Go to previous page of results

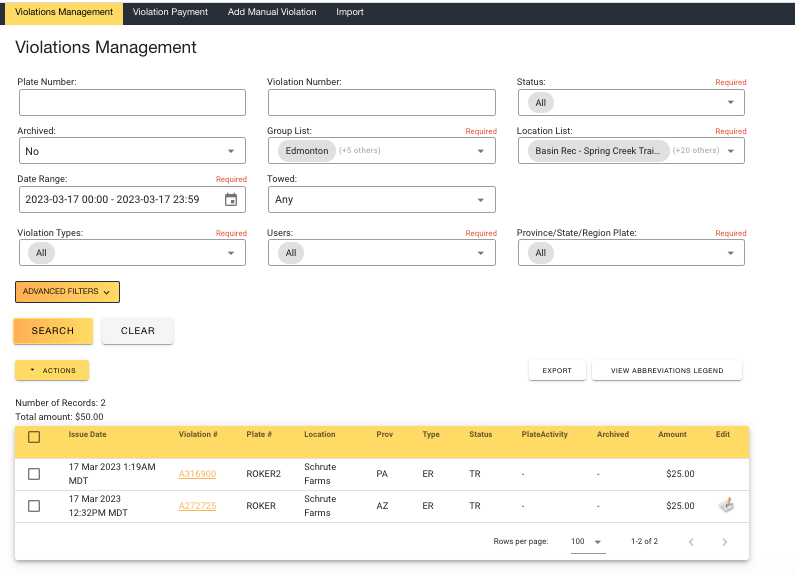690,542
